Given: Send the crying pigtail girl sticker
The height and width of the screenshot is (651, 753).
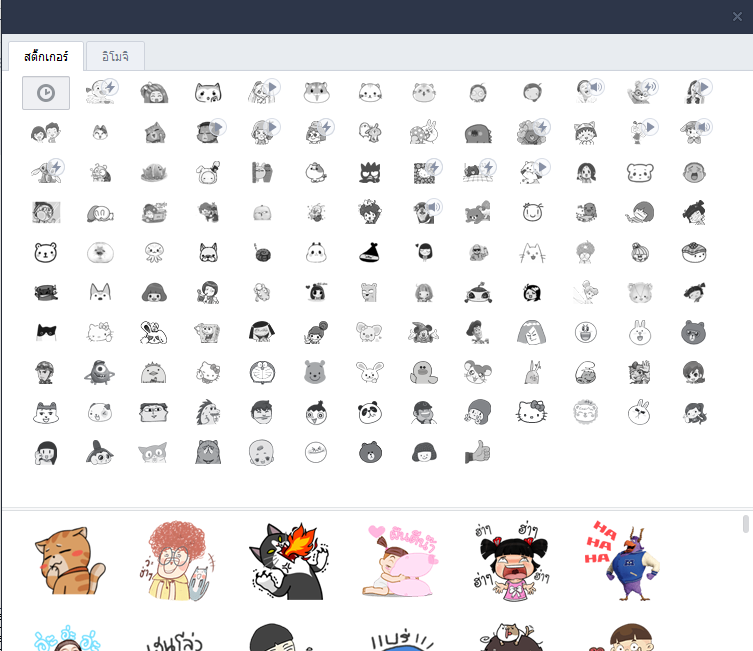Looking at the screenshot, I should click(512, 561).
